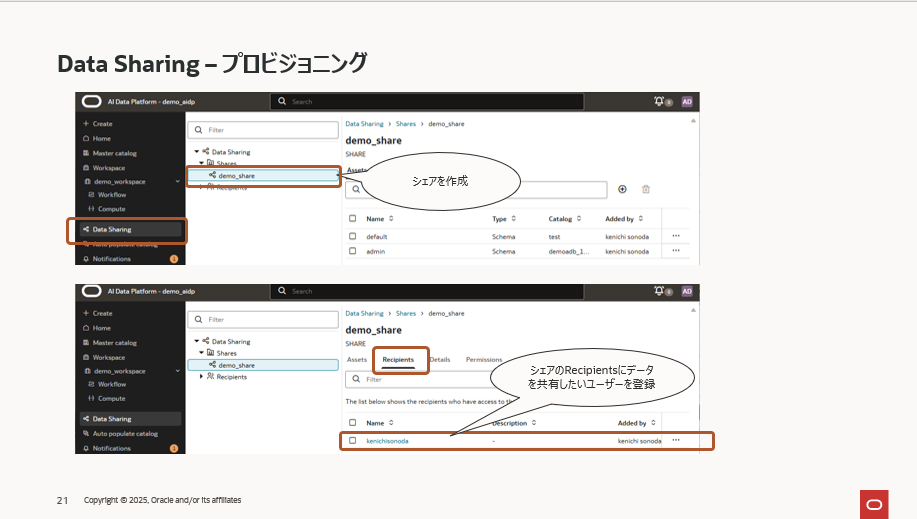917x519 pixels.
Task: Collapse the Data Sharing tree node in the lower screenshot
Action: pyautogui.click(x=196, y=341)
